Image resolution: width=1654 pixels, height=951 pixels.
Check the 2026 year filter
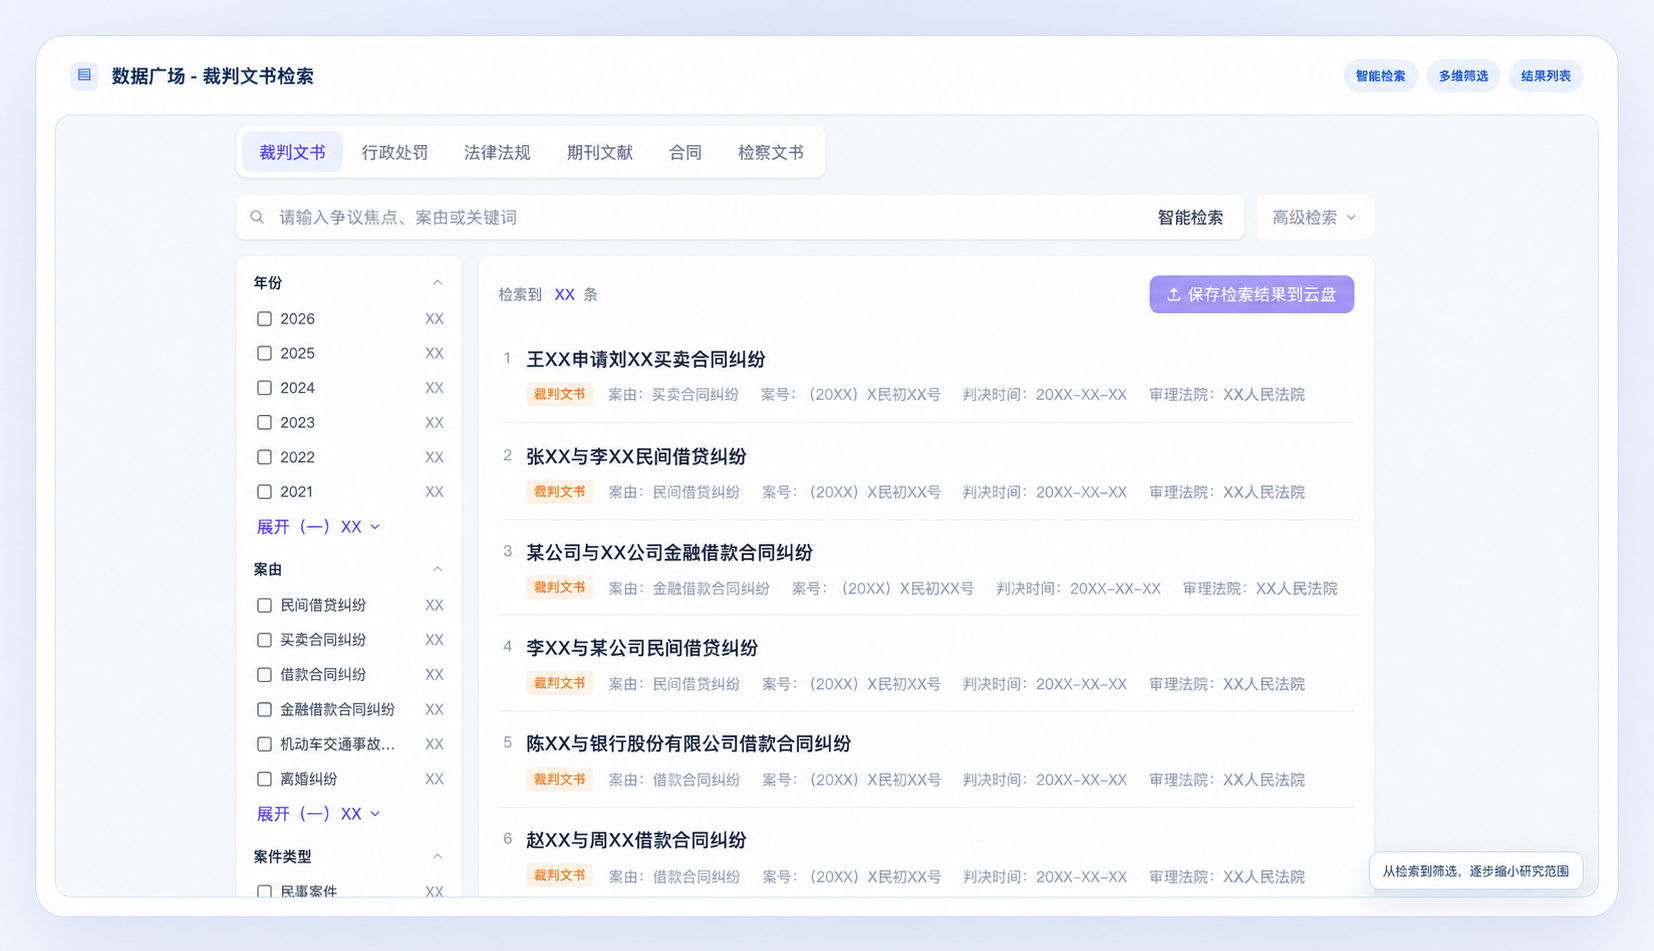click(264, 319)
